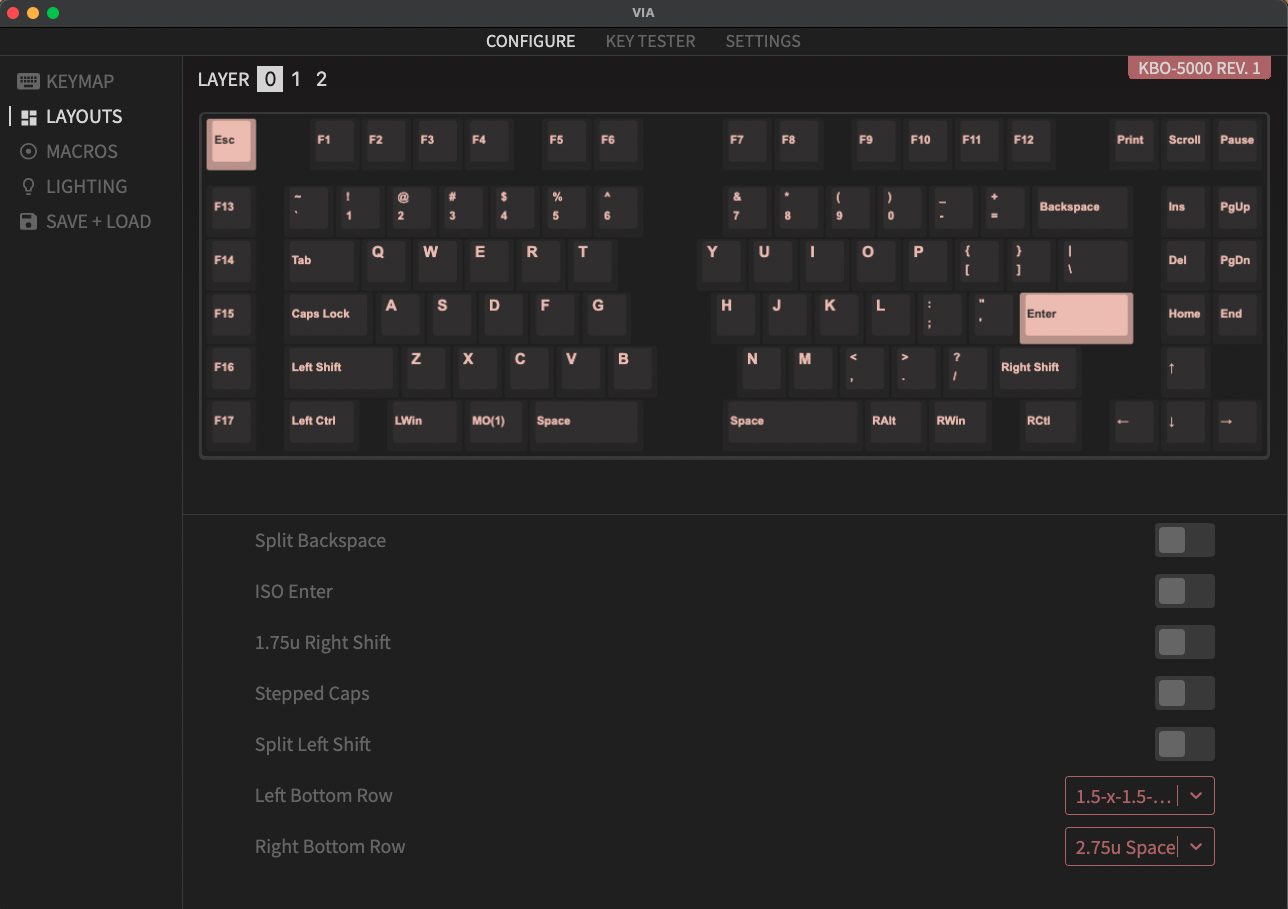Select the tilde/backtick key
The height and width of the screenshot is (909, 1288).
pos(308,211)
